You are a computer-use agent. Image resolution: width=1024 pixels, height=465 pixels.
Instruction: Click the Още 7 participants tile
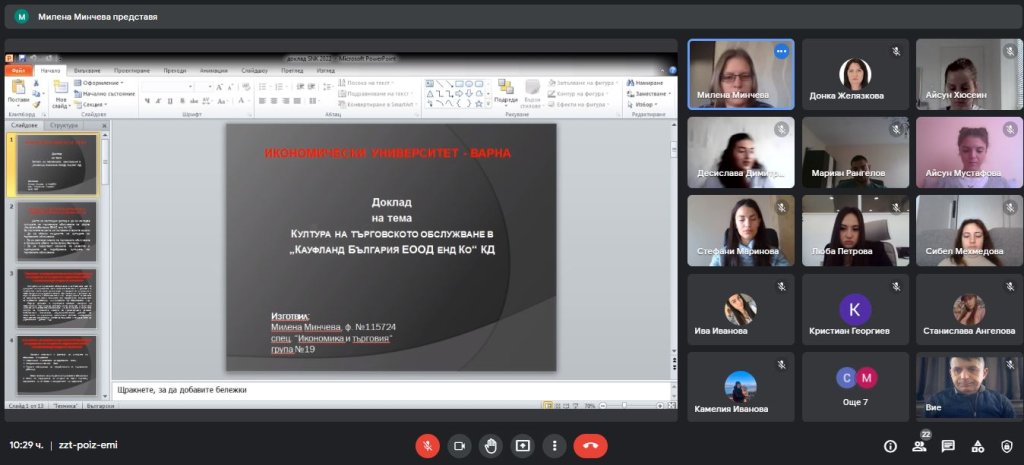pos(856,387)
